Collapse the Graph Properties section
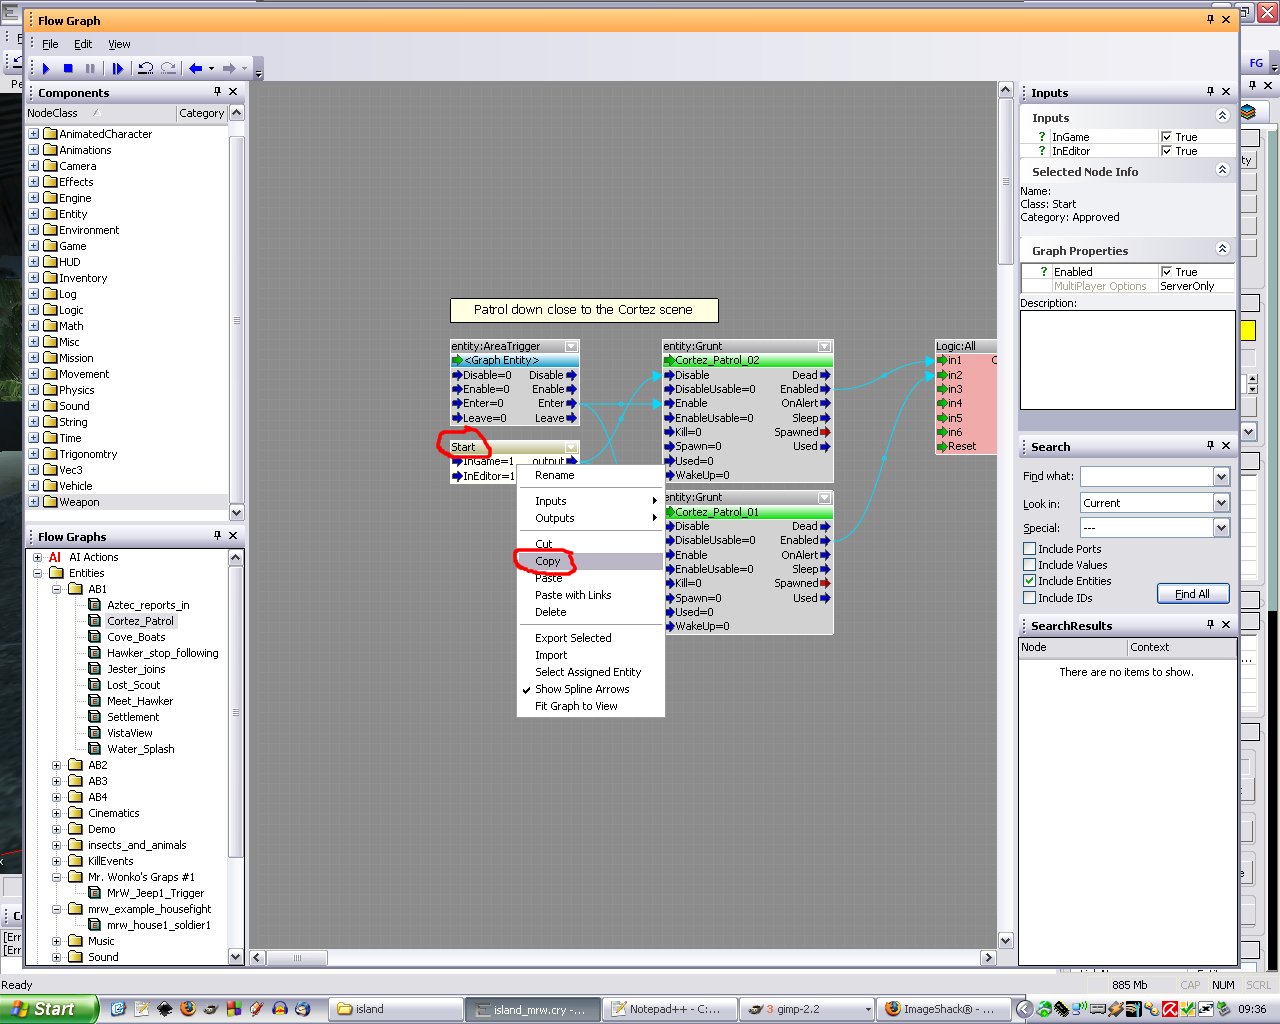The height and width of the screenshot is (1024, 1280). [x=1222, y=249]
